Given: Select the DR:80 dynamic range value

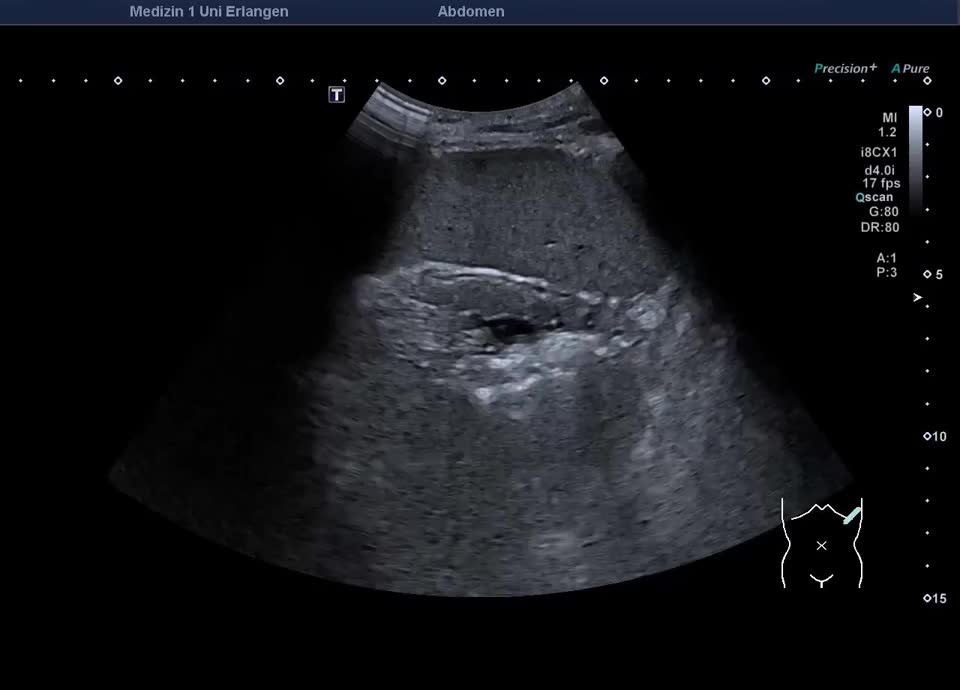Looking at the screenshot, I should click(x=880, y=227).
